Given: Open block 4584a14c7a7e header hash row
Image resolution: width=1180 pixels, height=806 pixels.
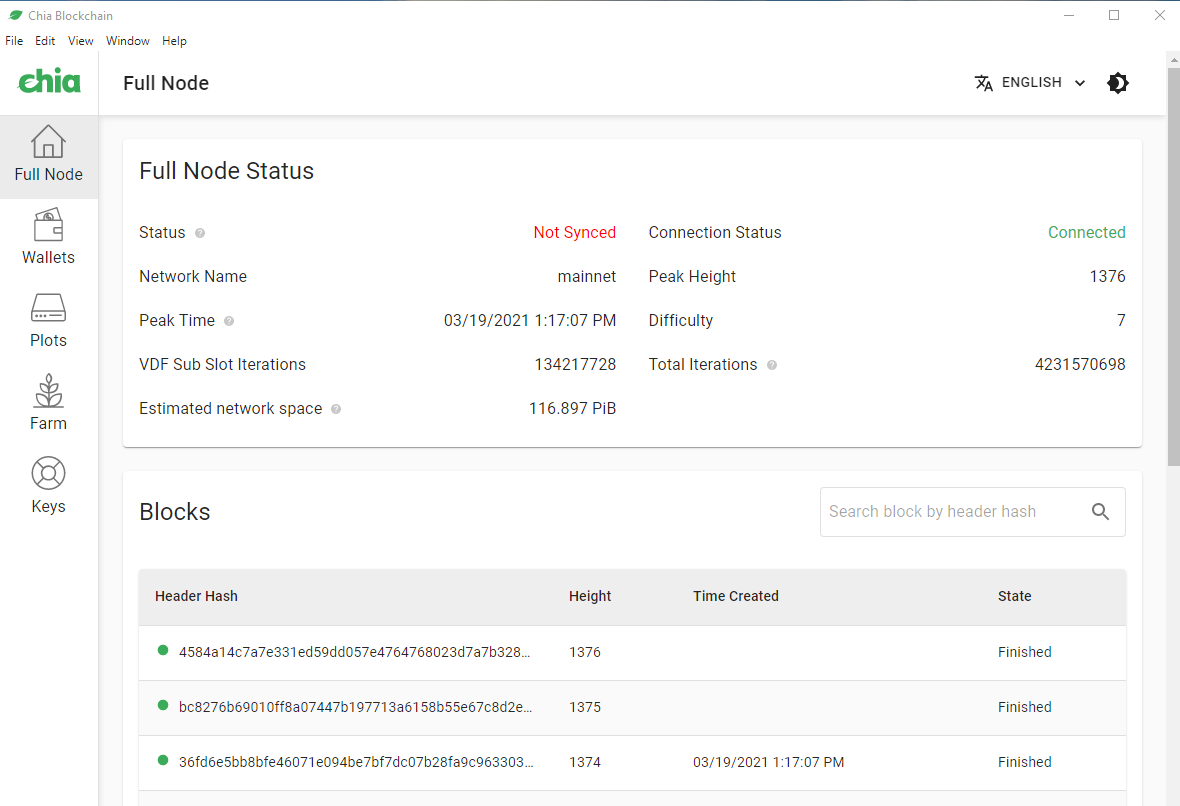Looking at the screenshot, I should (x=354, y=652).
